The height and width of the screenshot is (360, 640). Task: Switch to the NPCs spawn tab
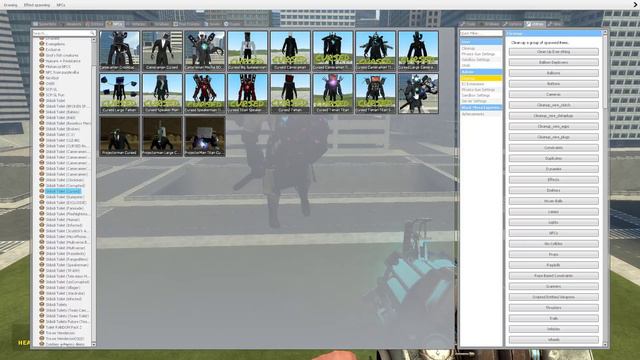coord(115,24)
